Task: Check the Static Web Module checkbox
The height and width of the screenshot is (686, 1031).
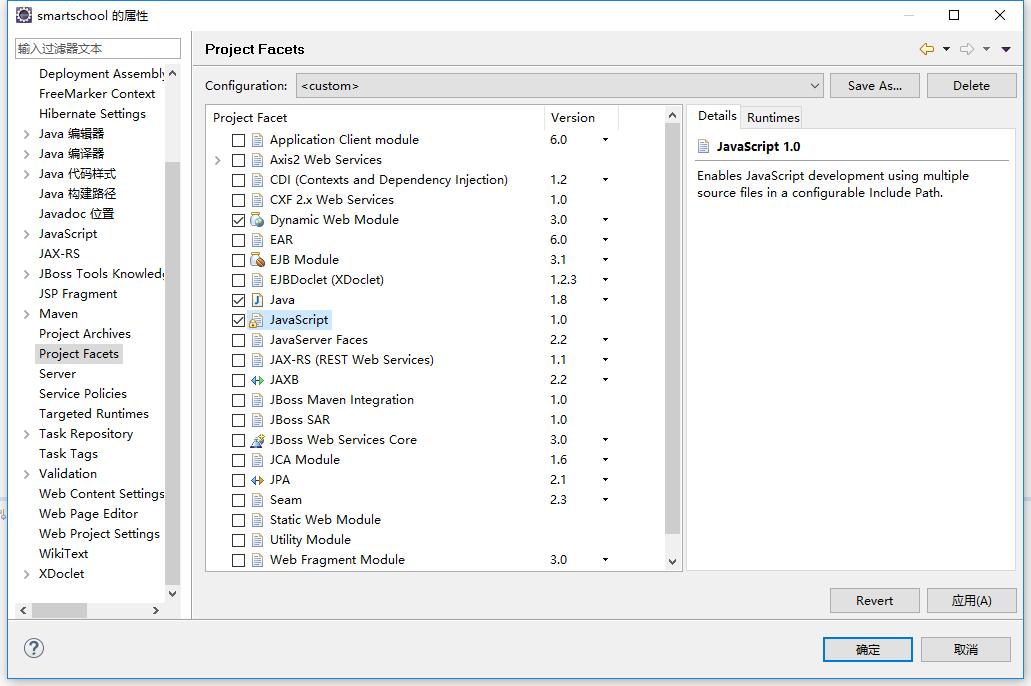Action: [238, 520]
